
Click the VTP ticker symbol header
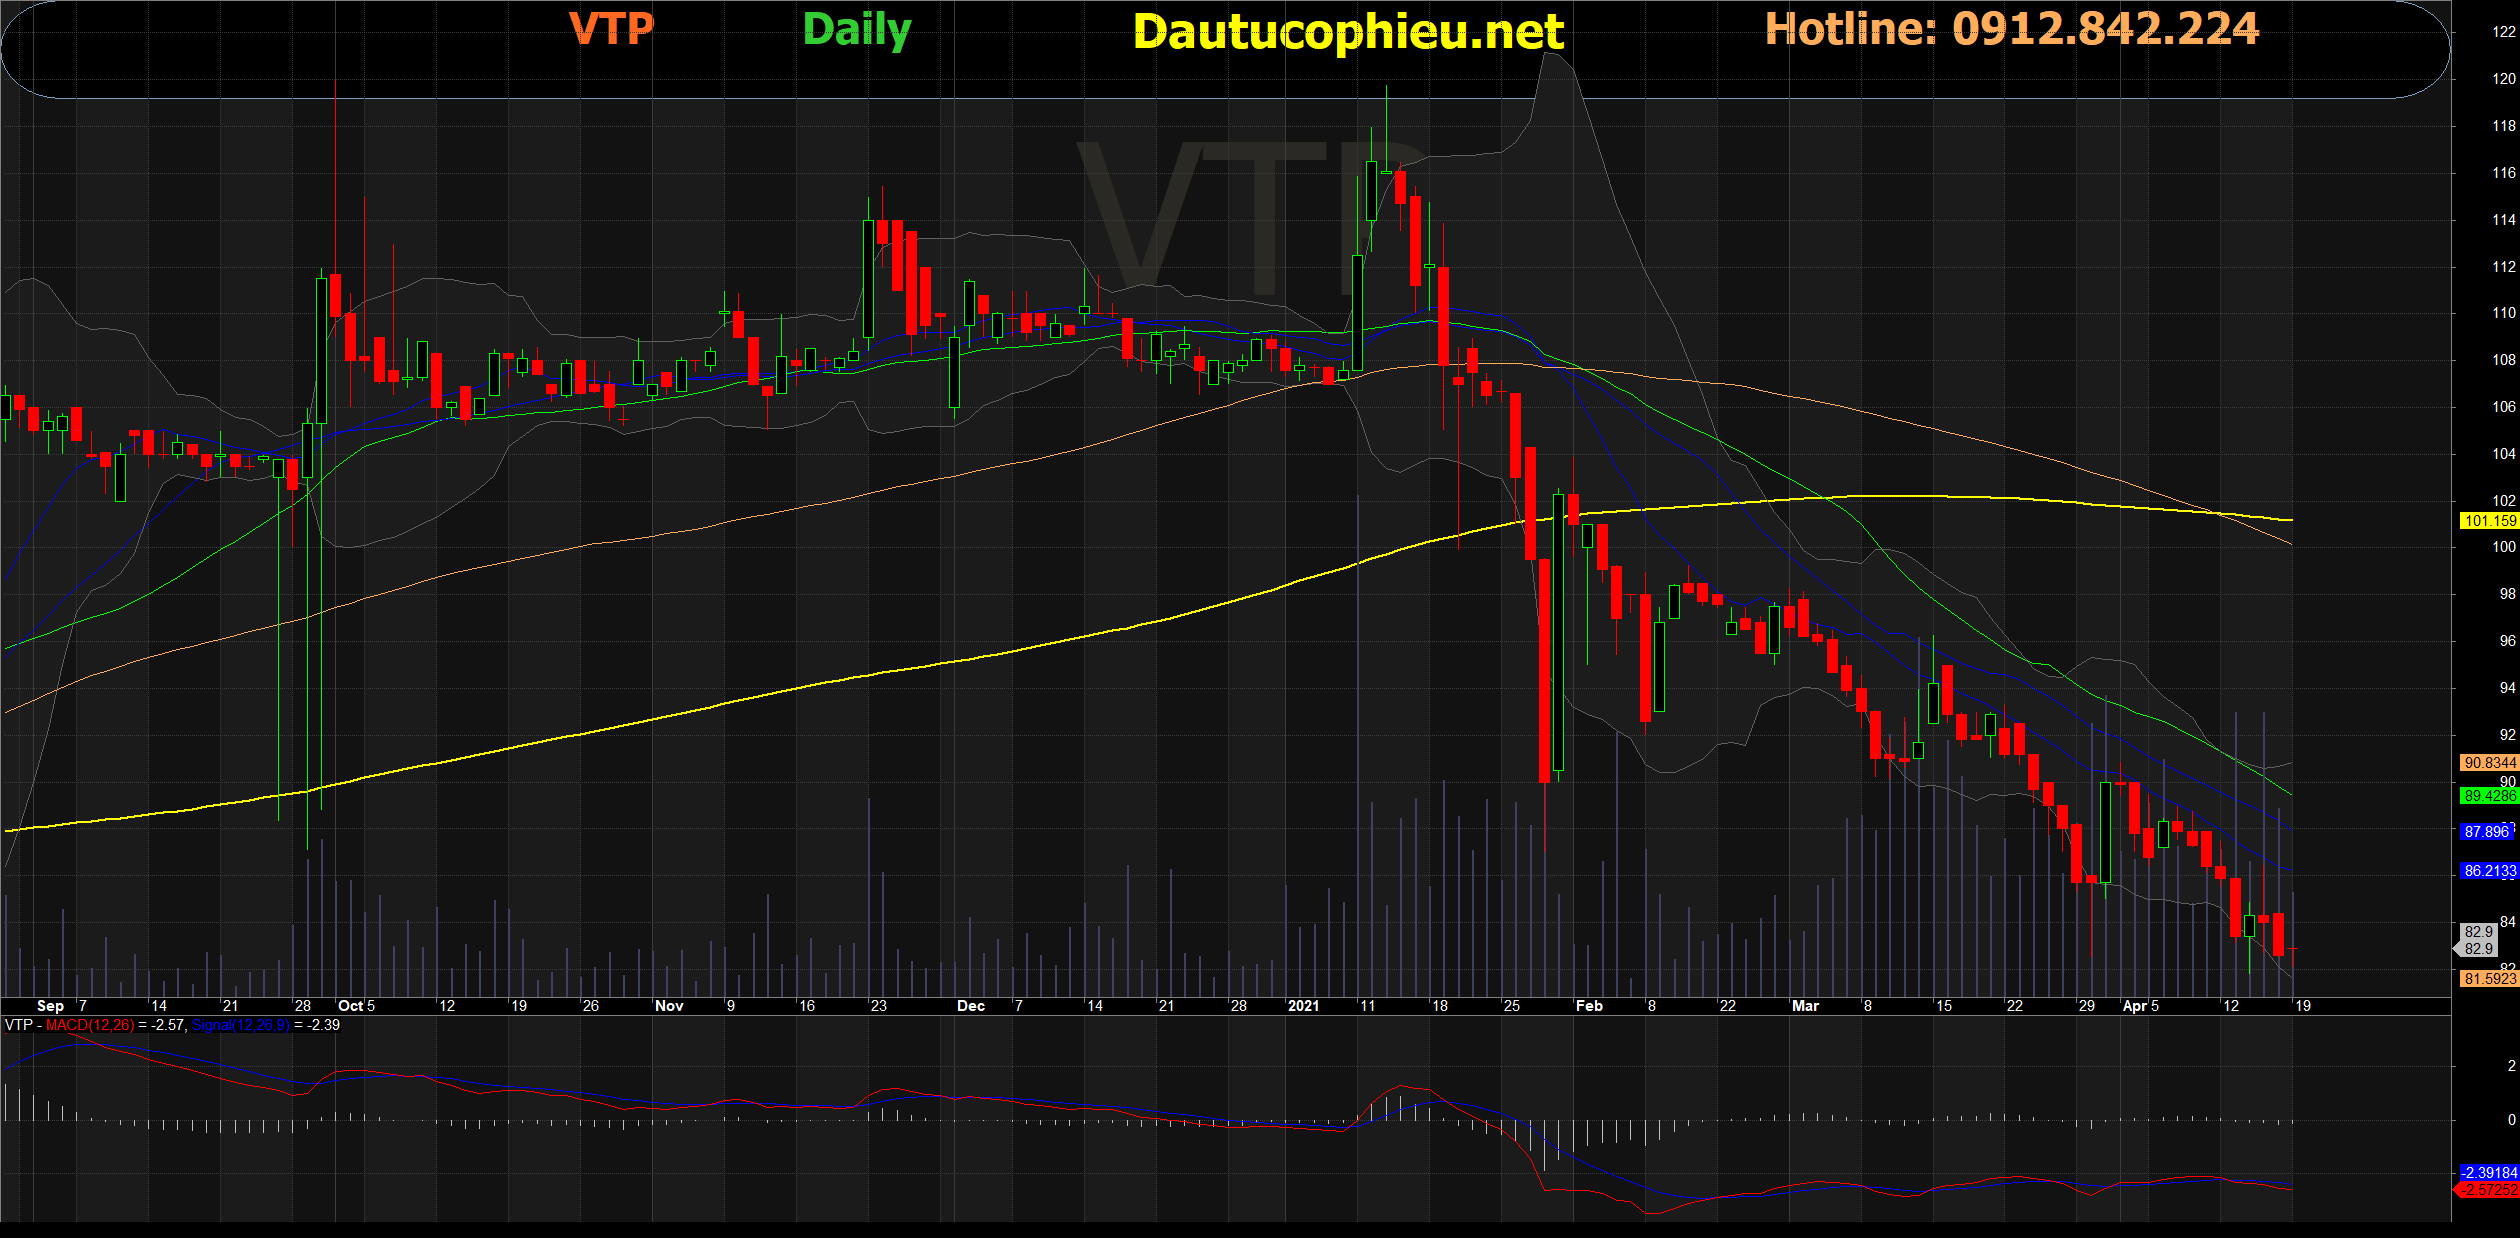click(611, 28)
